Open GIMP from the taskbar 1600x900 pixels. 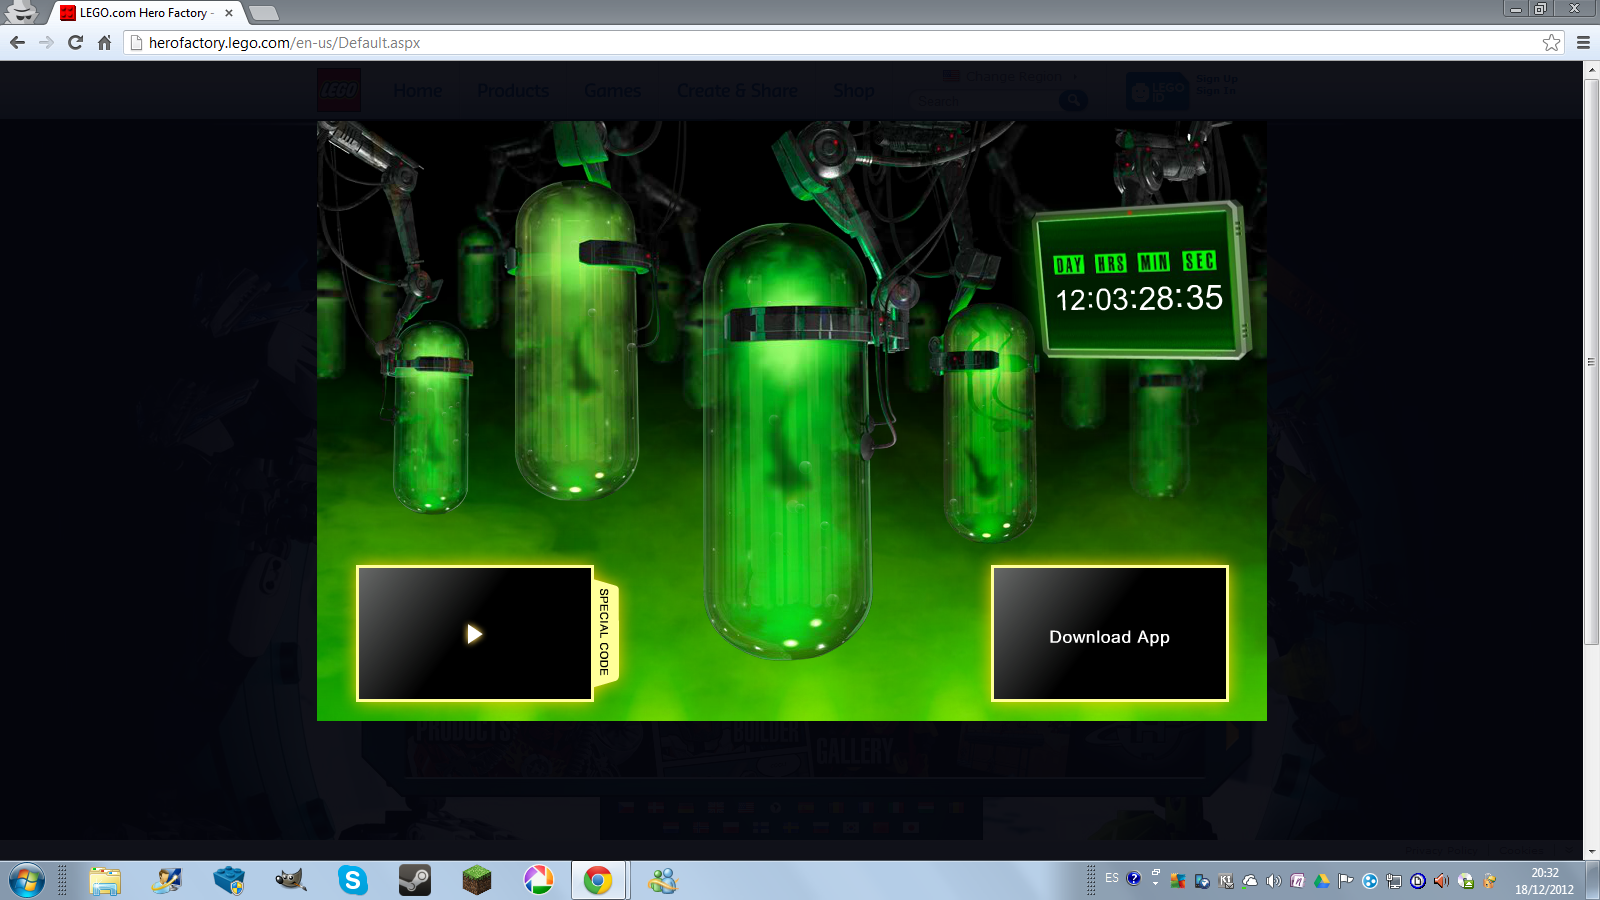[290, 881]
